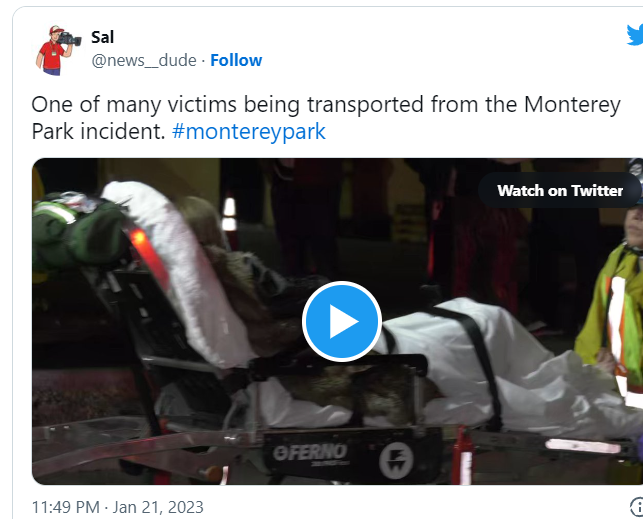Click the tweet info icon
Image resolution: width=643 pixels, height=519 pixels.
pos(636,507)
